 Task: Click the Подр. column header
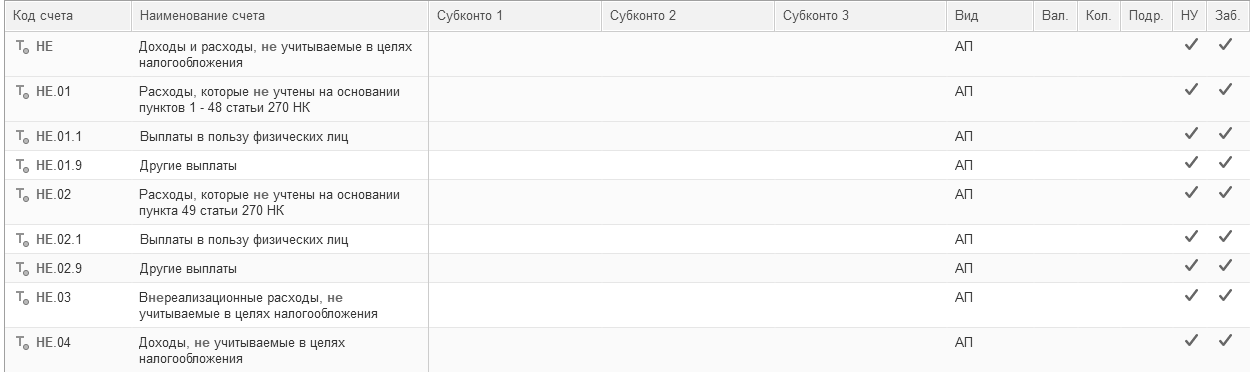(x=1144, y=17)
